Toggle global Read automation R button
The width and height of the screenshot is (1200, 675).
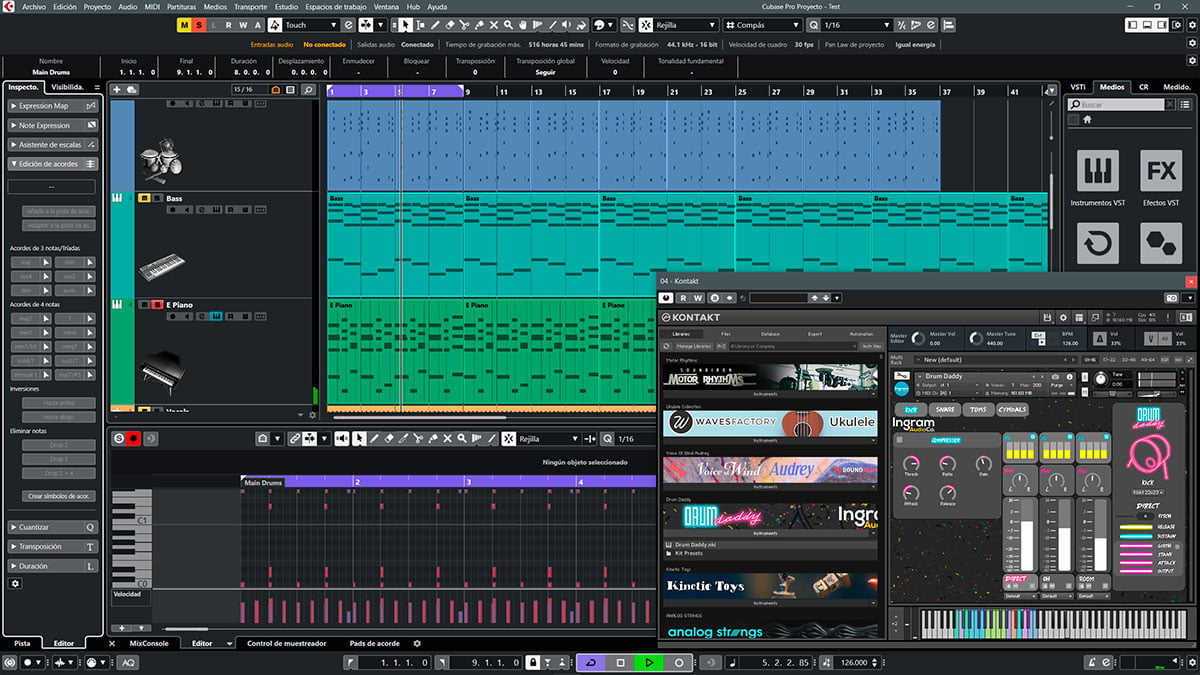[x=228, y=24]
